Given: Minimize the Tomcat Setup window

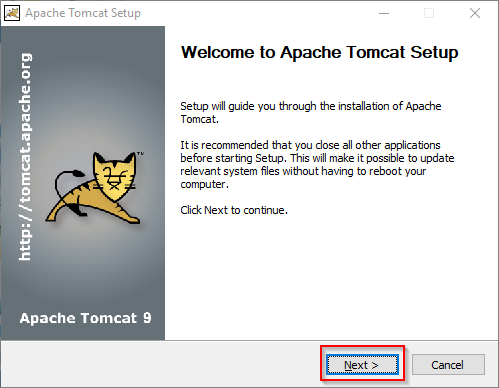Looking at the screenshot, I should pos(384,13).
